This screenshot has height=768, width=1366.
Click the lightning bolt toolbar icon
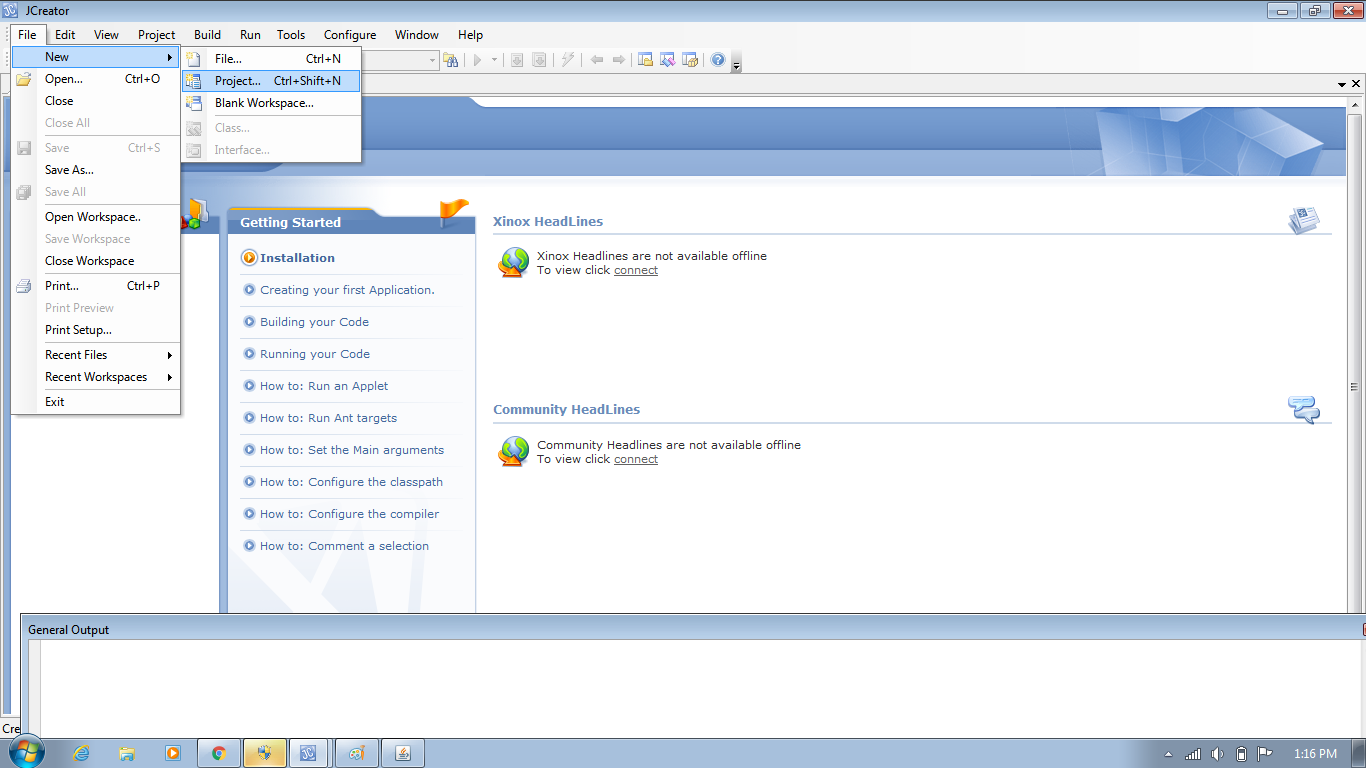(568, 60)
